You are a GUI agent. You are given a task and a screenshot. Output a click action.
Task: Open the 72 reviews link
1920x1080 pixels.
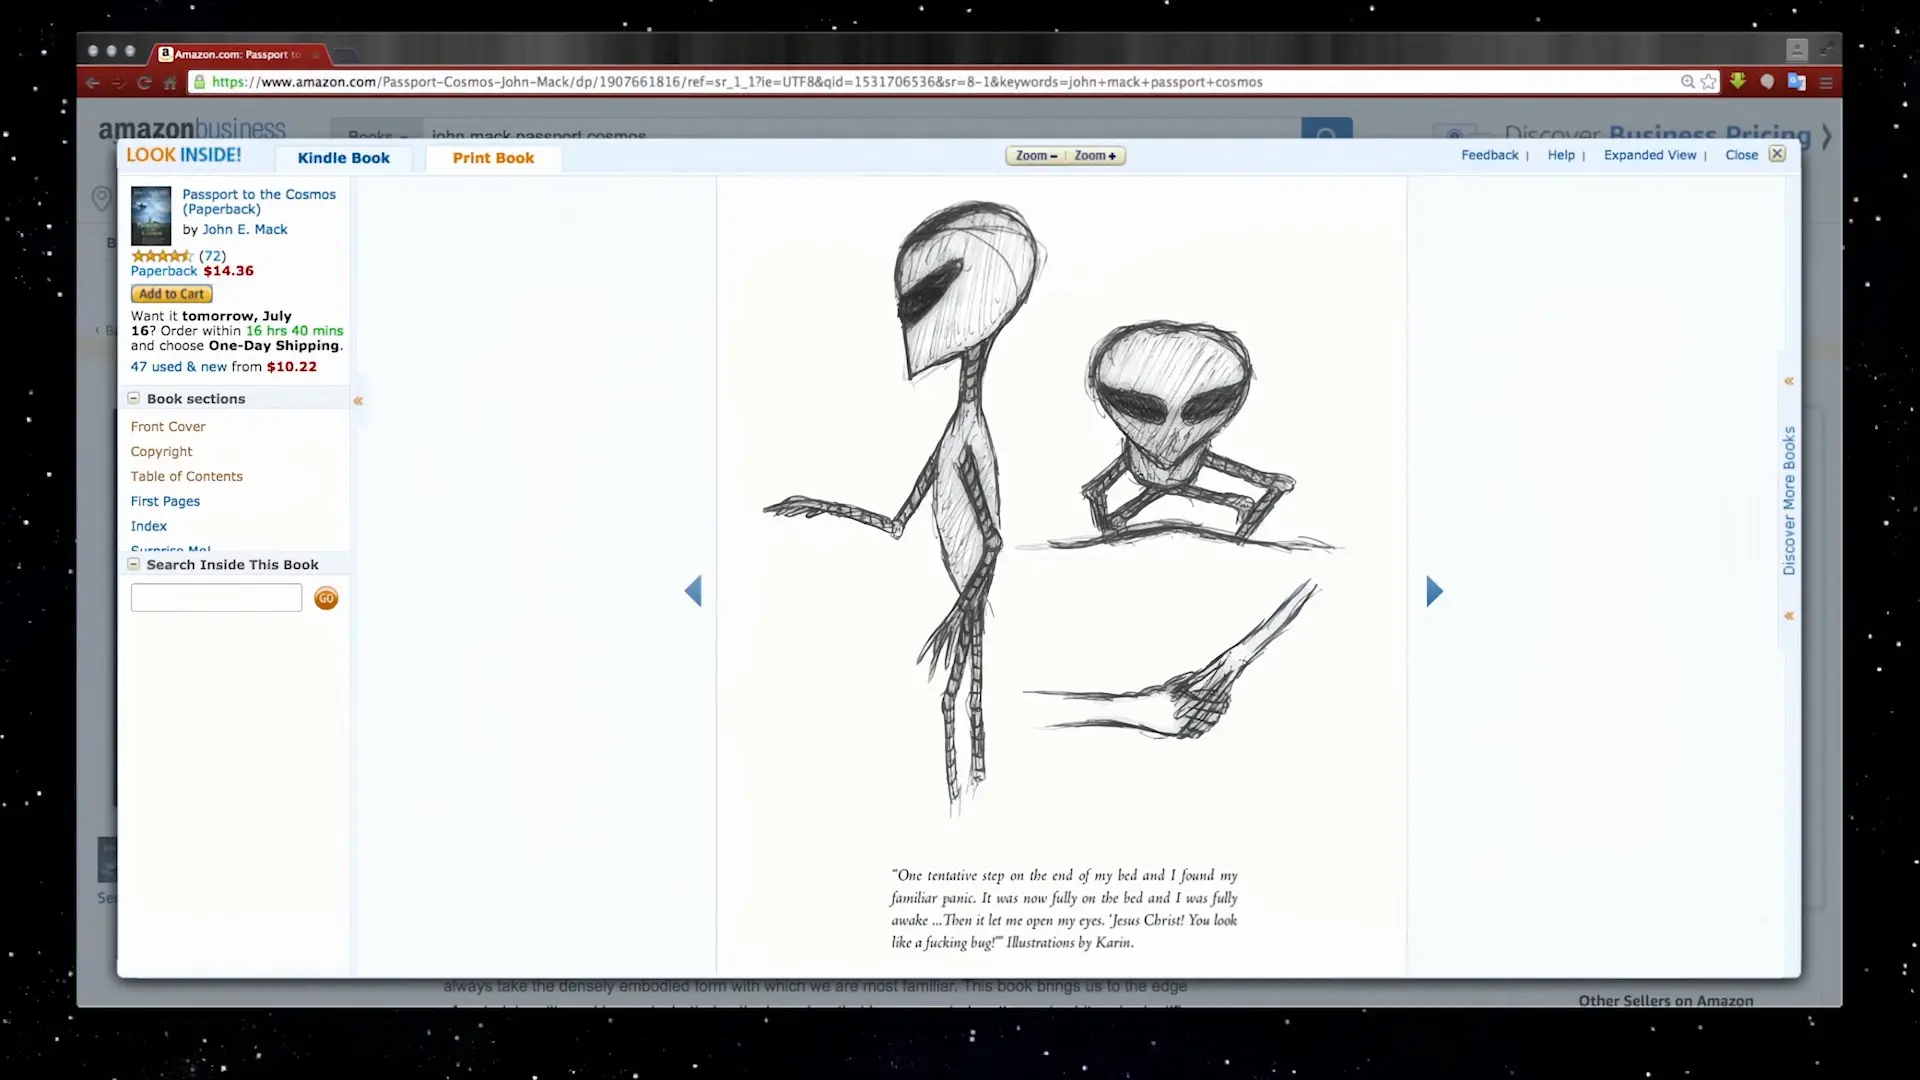tap(212, 256)
